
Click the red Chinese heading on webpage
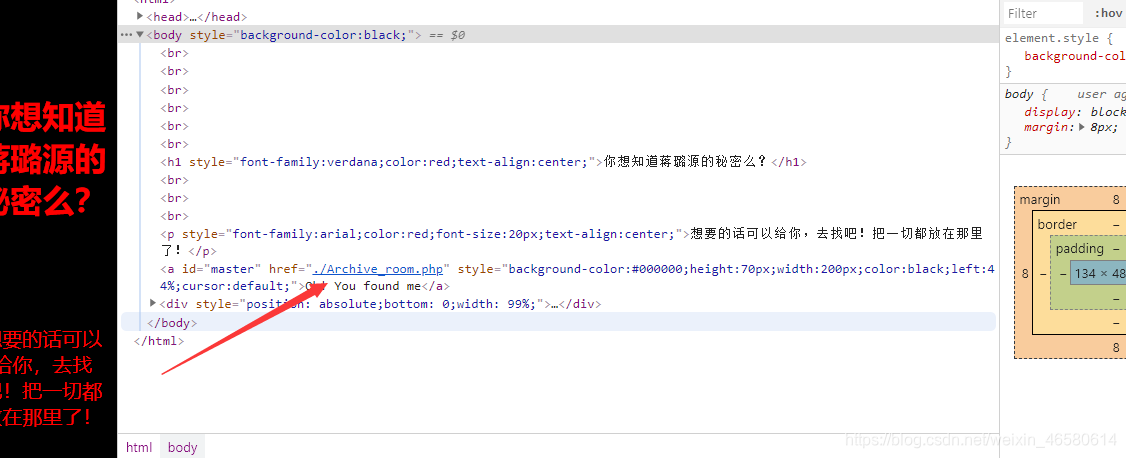point(53,159)
